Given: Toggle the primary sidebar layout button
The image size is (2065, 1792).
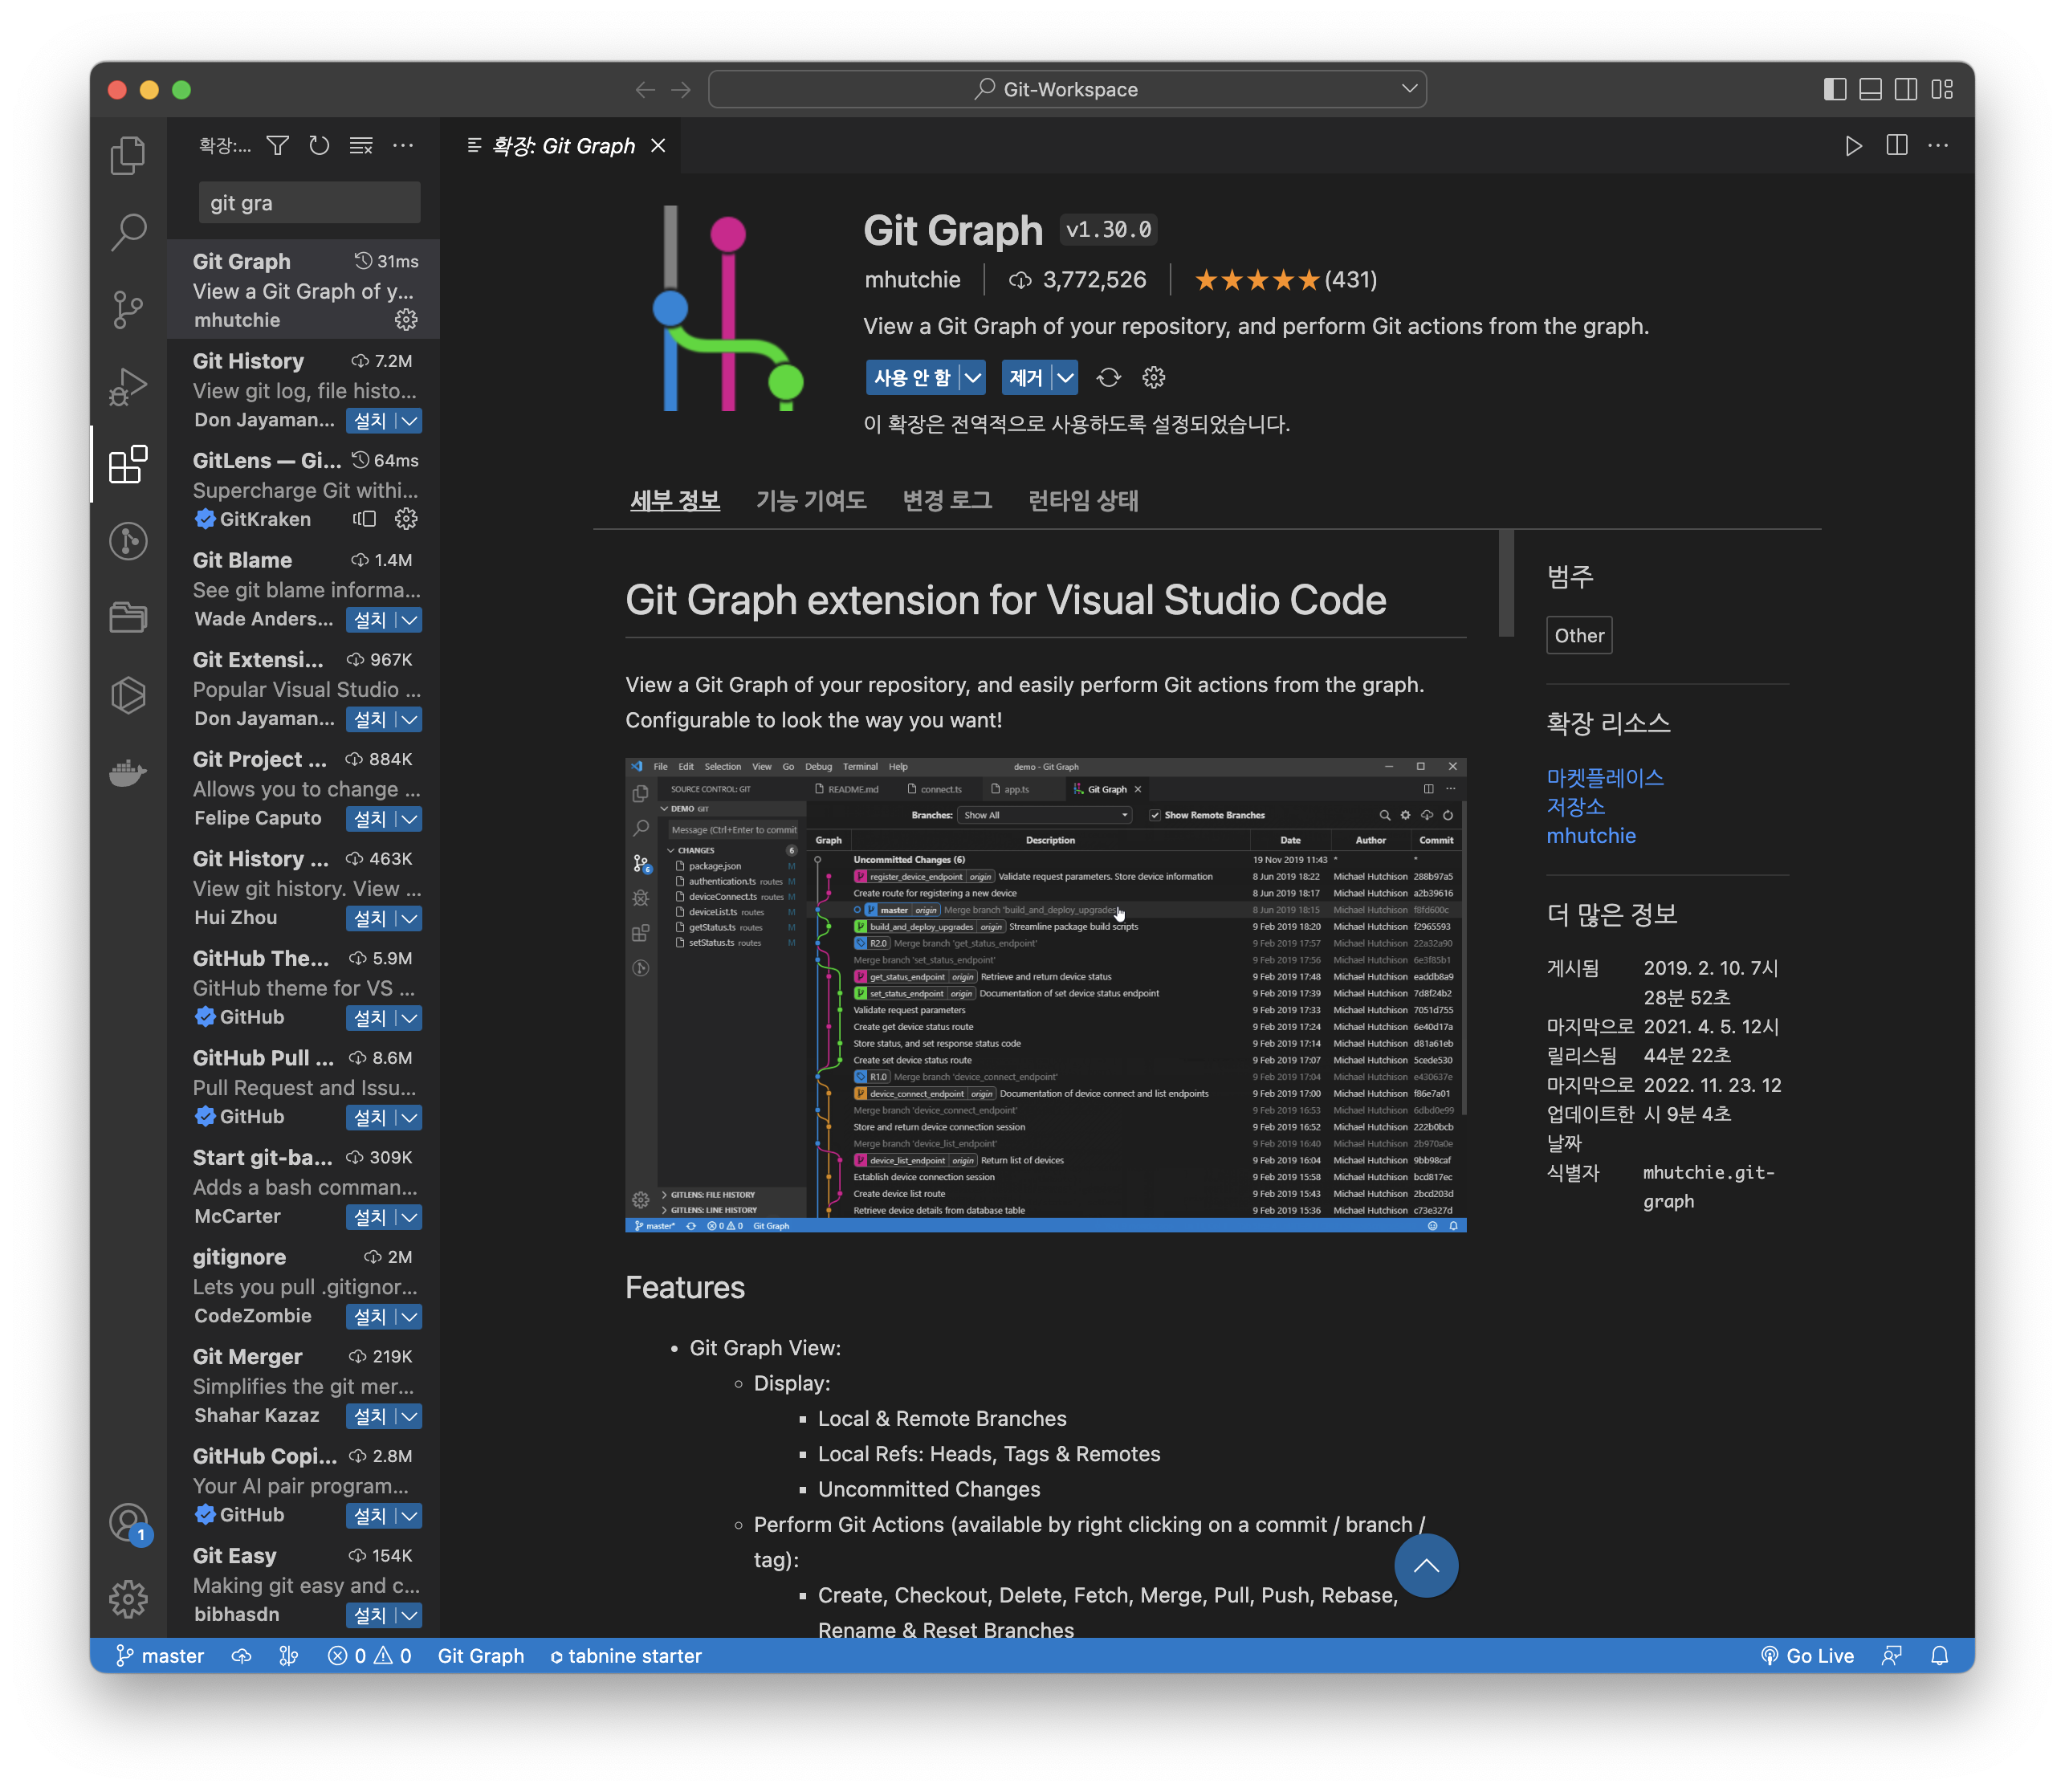Looking at the screenshot, I should click(x=1835, y=90).
